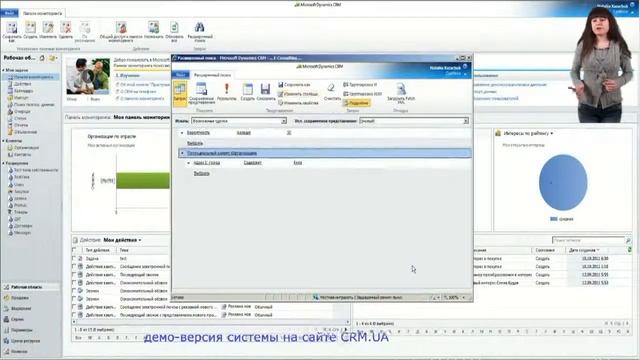Image resolution: width=640 pixels, height=360 pixels.
Task: Click search magnifier icon beside records search field
Action: [628, 240]
